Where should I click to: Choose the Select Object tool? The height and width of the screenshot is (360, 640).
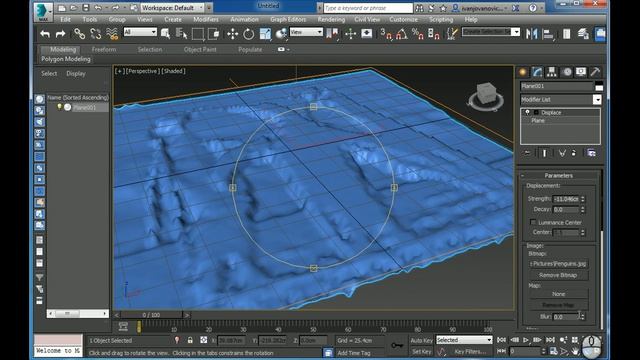[x=165, y=34]
